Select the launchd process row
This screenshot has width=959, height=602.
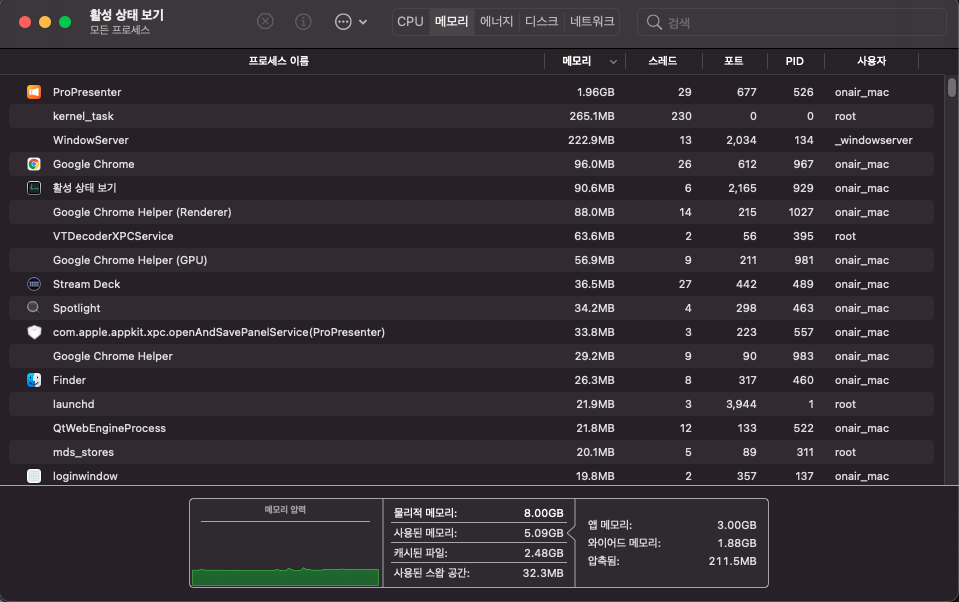(x=471, y=404)
